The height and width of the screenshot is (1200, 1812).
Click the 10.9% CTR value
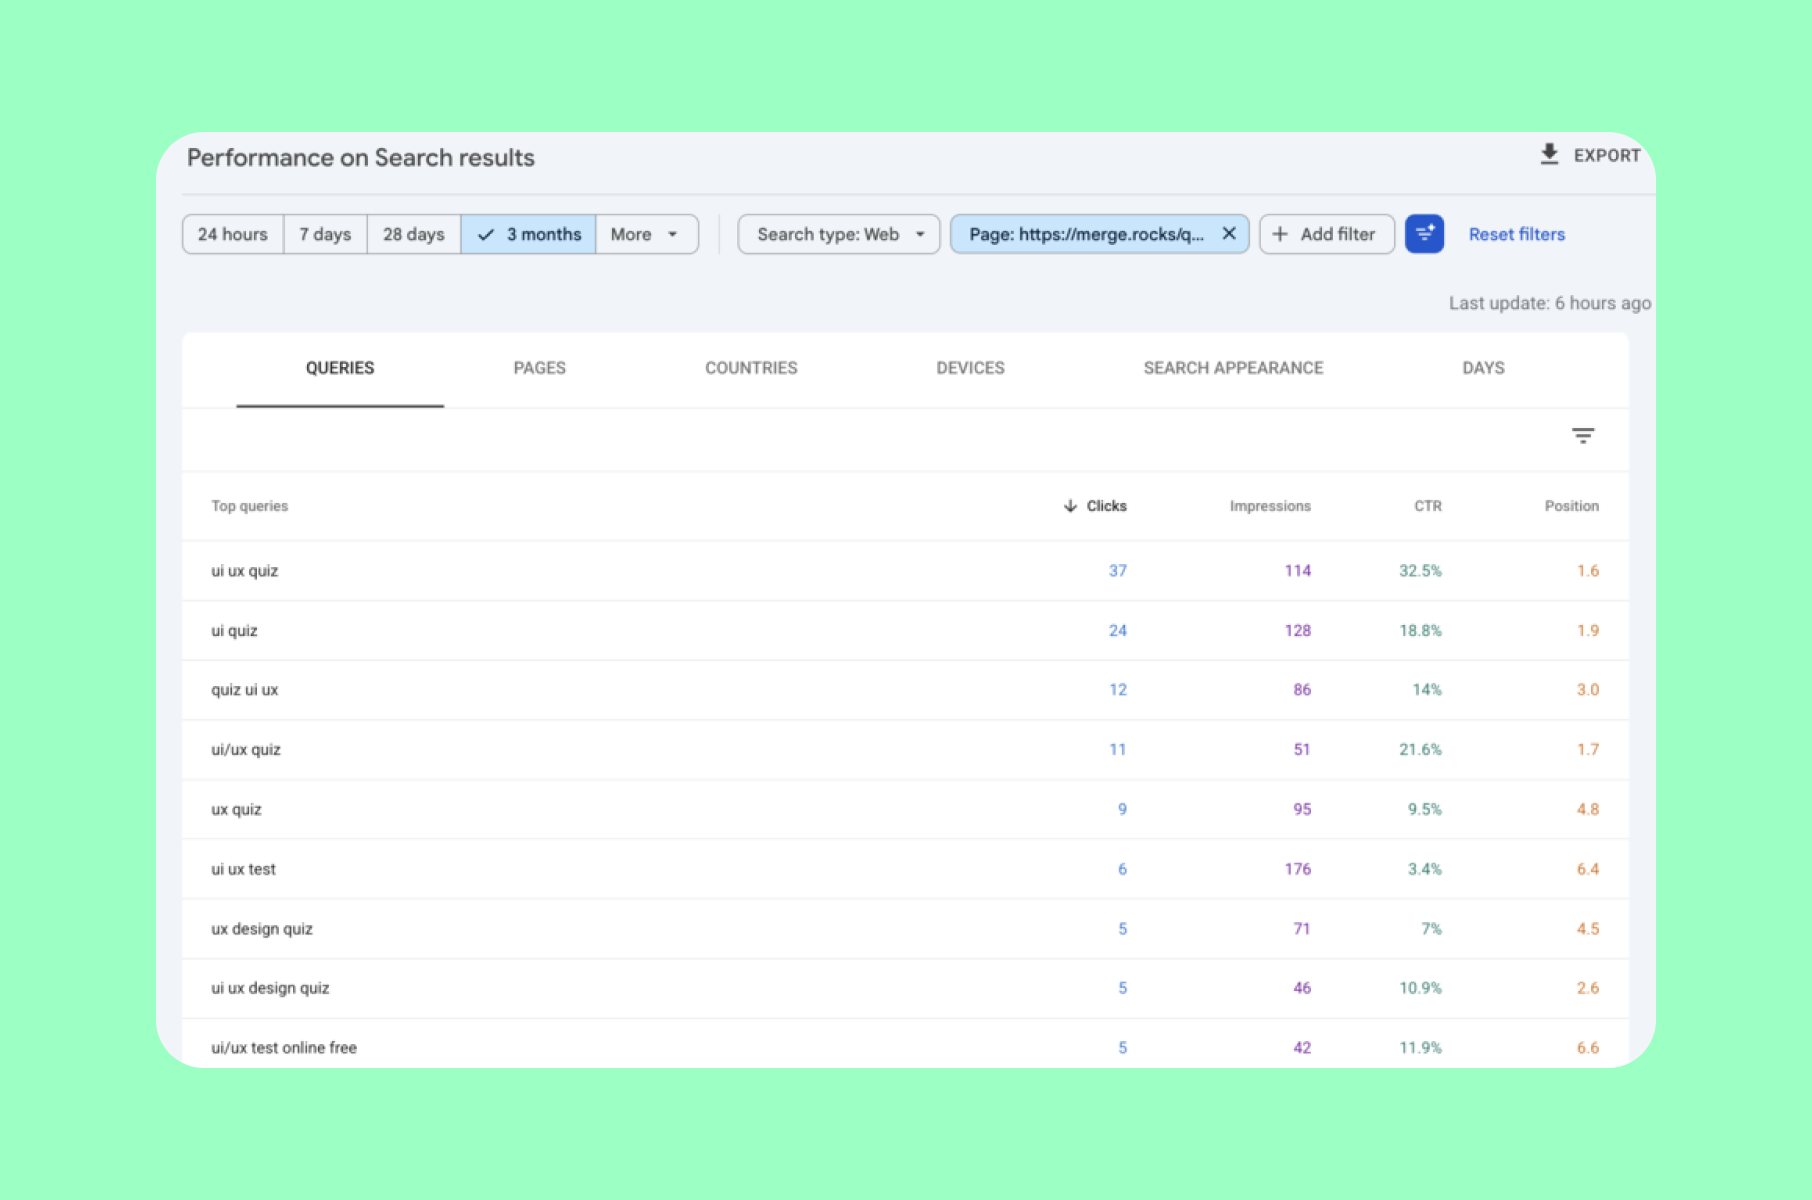point(1420,988)
